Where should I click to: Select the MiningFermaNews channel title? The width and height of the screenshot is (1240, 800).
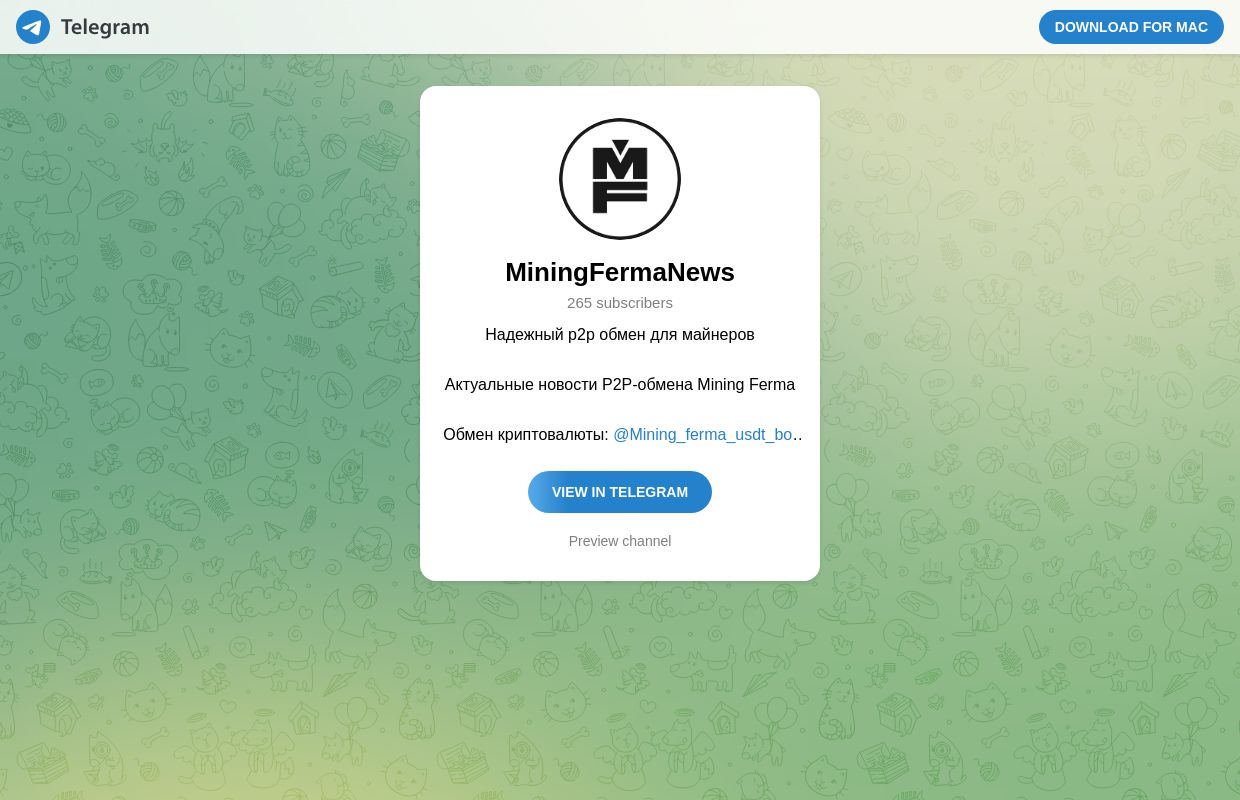620,272
